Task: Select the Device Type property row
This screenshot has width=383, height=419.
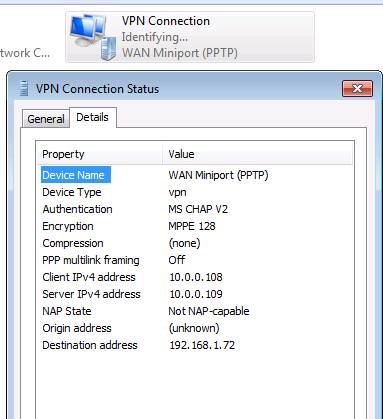Action: [x=195, y=192]
